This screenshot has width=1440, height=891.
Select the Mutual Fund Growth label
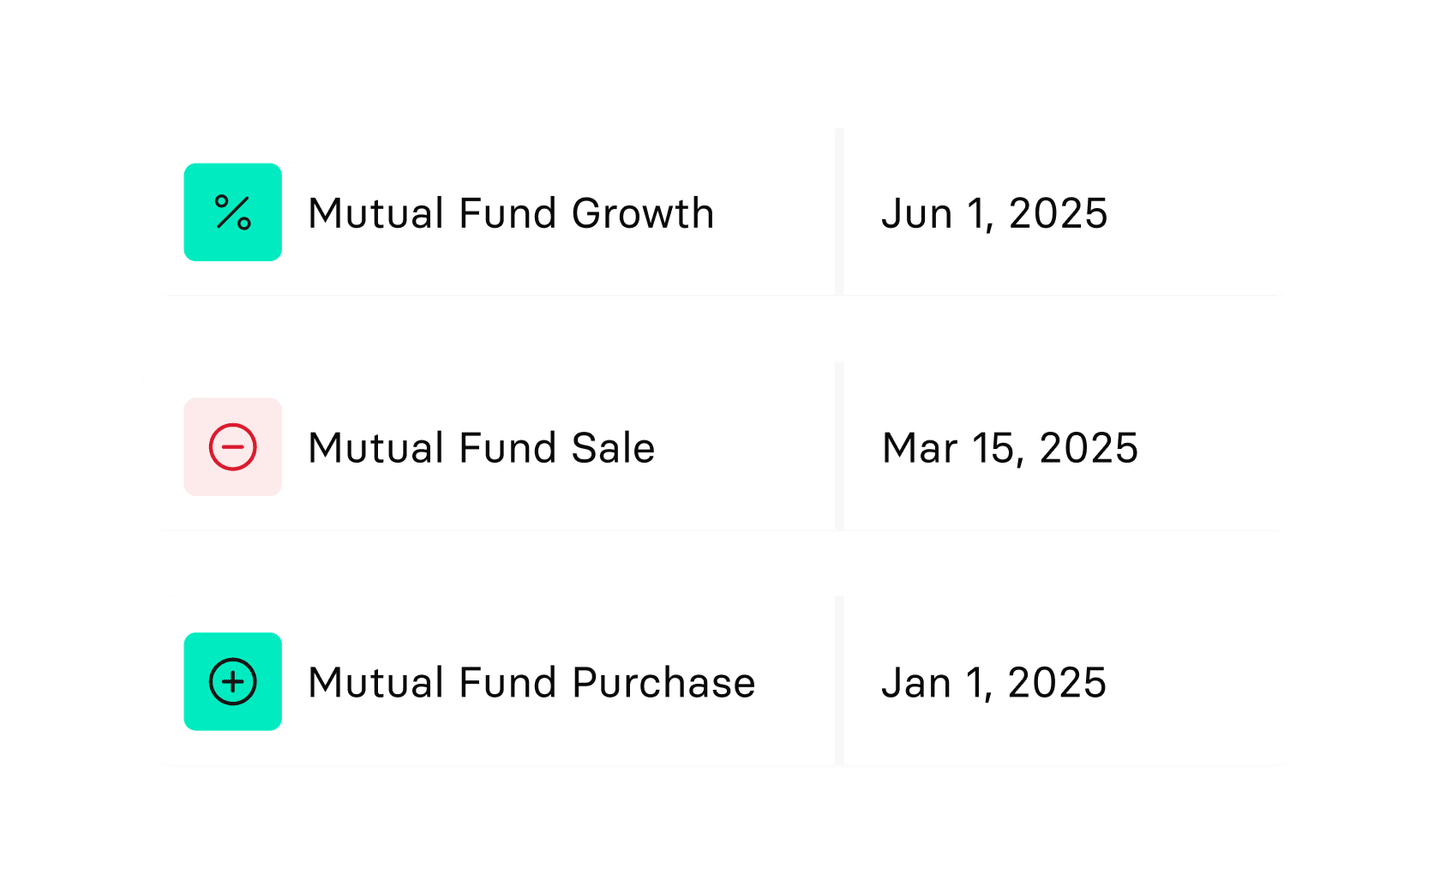[511, 213]
